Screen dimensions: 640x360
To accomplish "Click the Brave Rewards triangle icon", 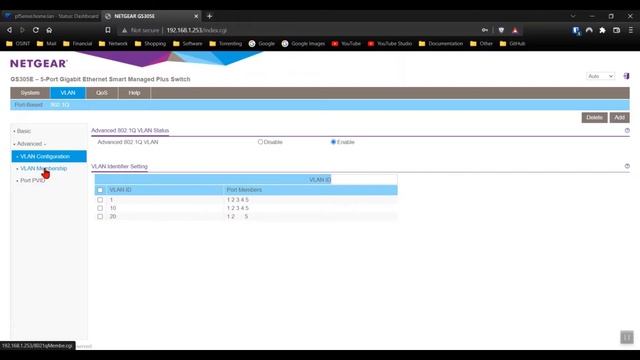I will pos(515,30).
